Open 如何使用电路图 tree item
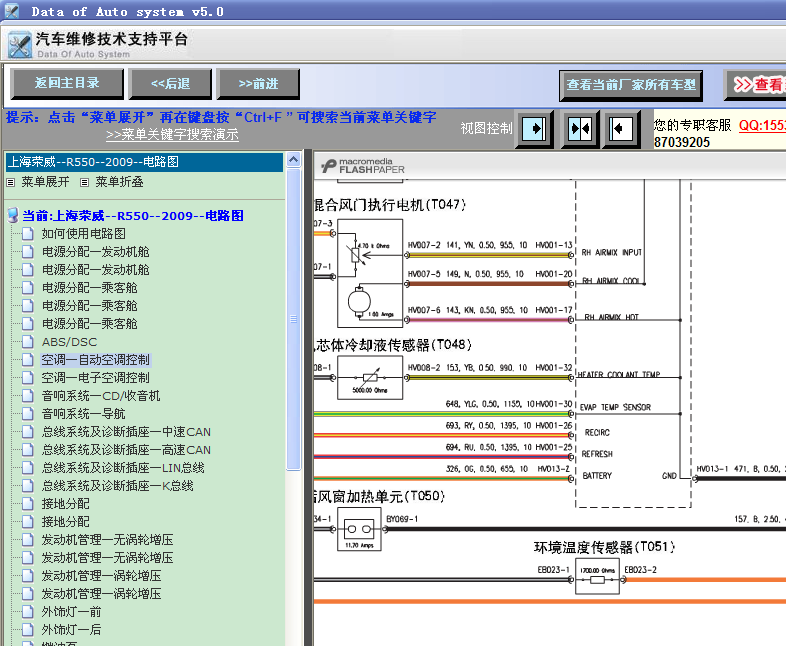The image size is (786, 646). coord(83,234)
